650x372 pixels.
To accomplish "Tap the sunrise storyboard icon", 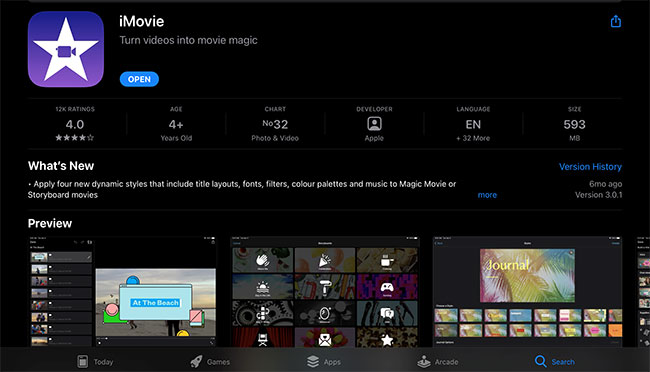I will 262,287.
